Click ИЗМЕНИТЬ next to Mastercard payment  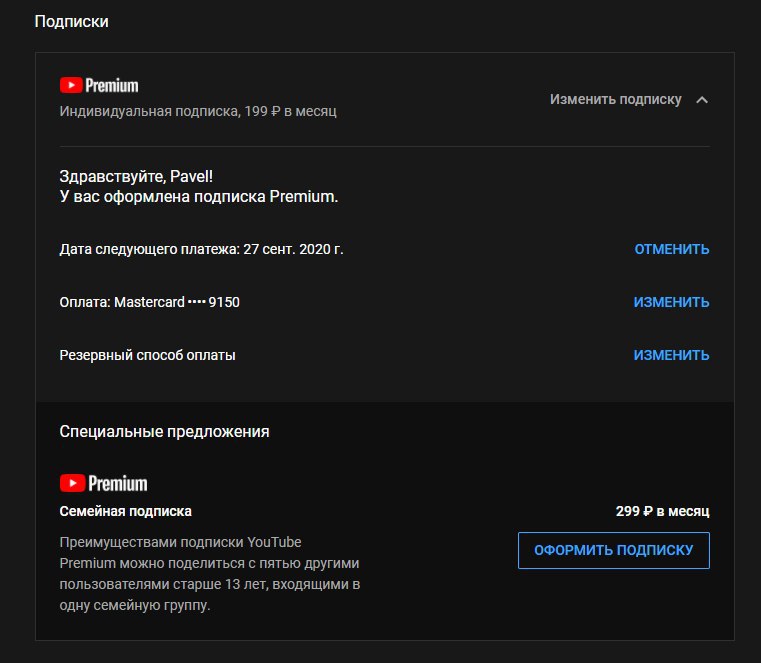[x=671, y=302]
